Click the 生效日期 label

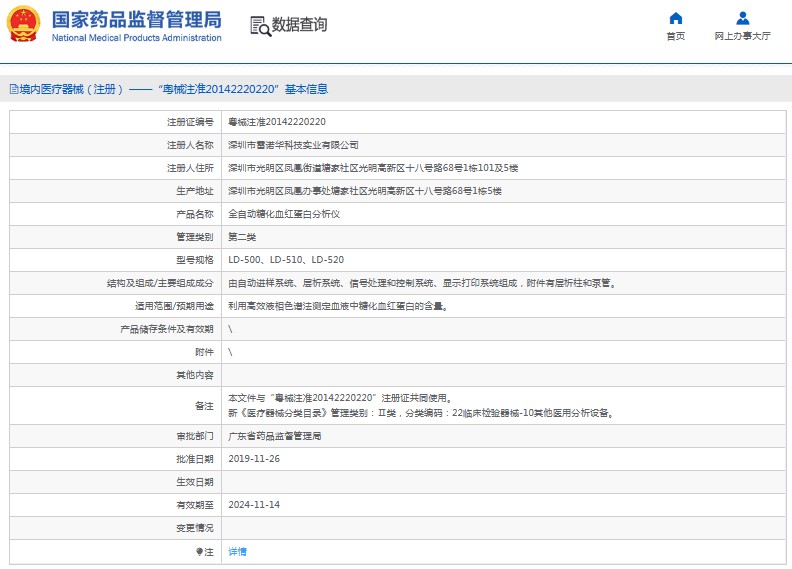195,482
